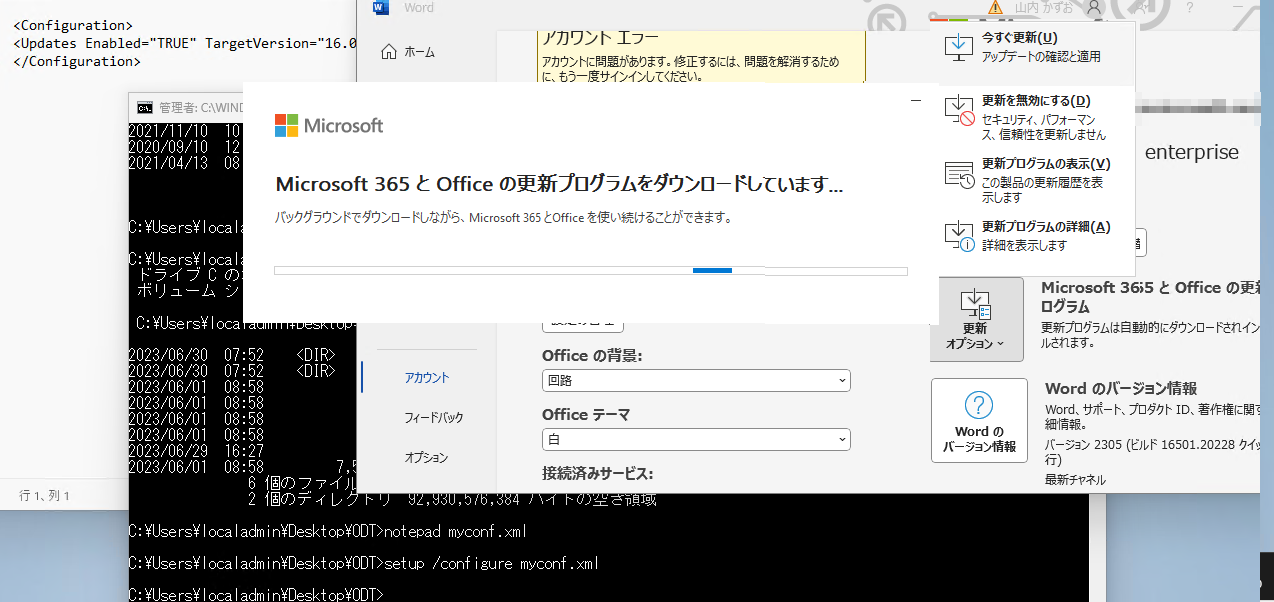Click the バックグラウンドでダウンロード description text
The width and height of the screenshot is (1274, 602).
coord(503,217)
